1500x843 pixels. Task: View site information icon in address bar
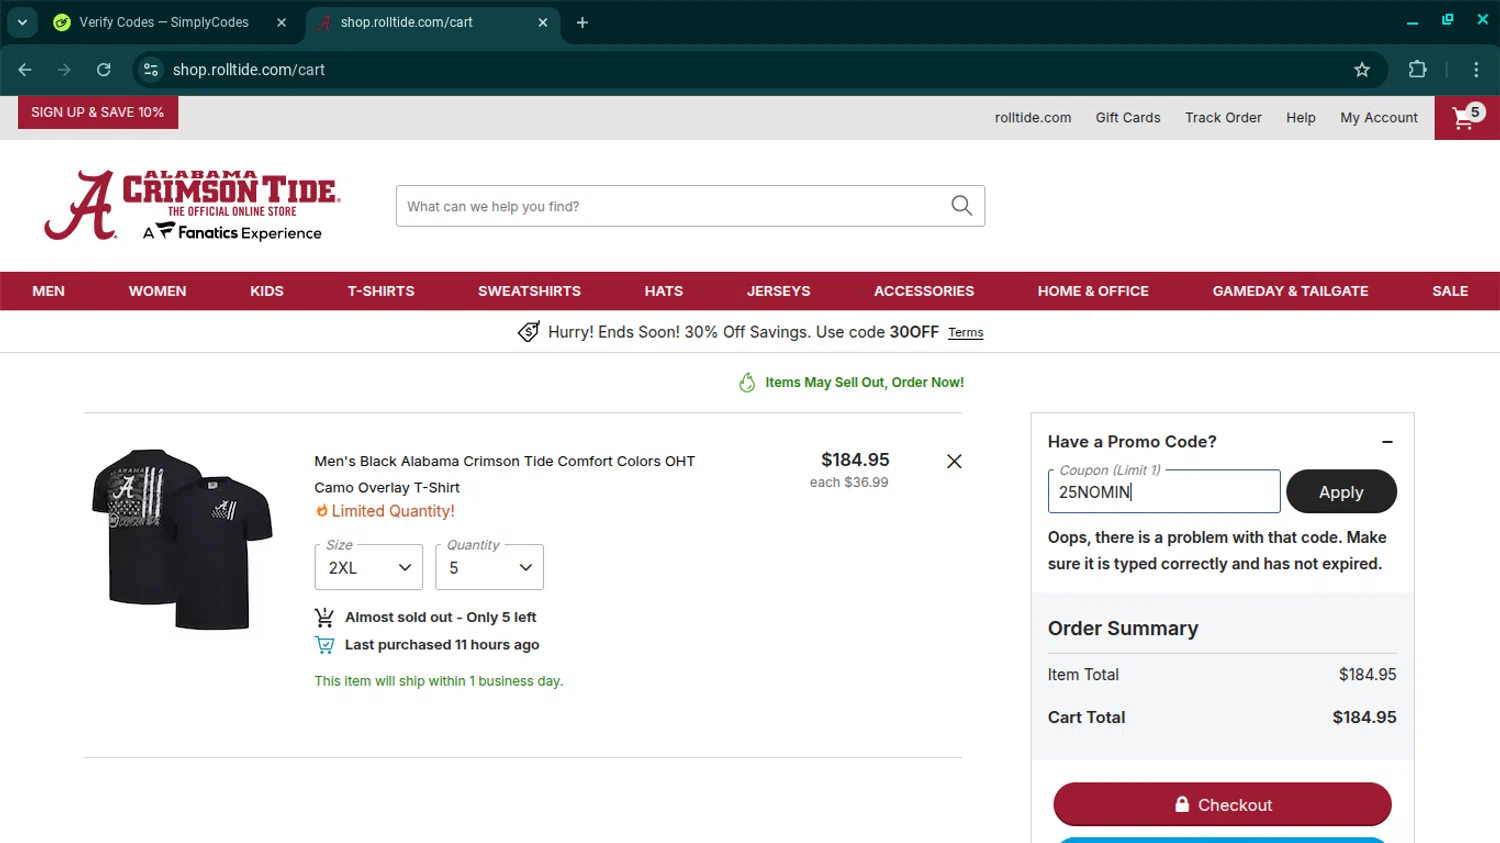coord(151,69)
